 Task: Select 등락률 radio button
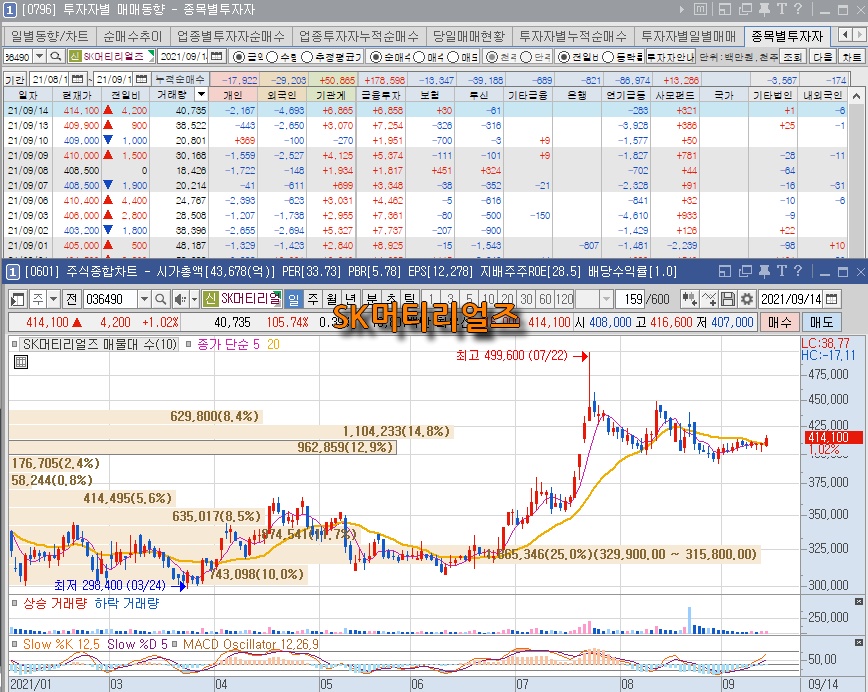click(608, 56)
